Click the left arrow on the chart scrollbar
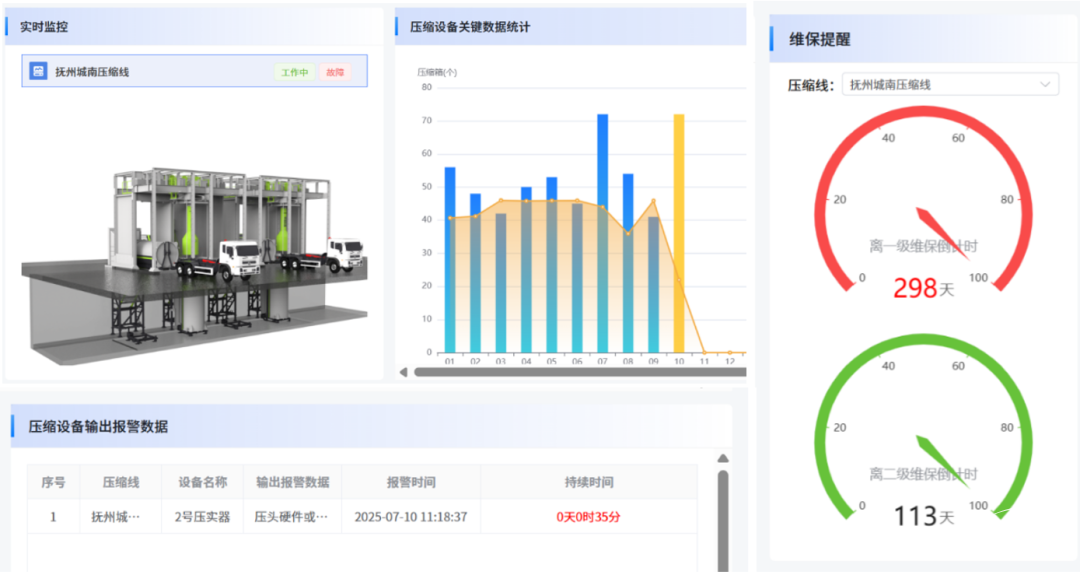The height and width of the screenshot is (575, 1080). 404,373
